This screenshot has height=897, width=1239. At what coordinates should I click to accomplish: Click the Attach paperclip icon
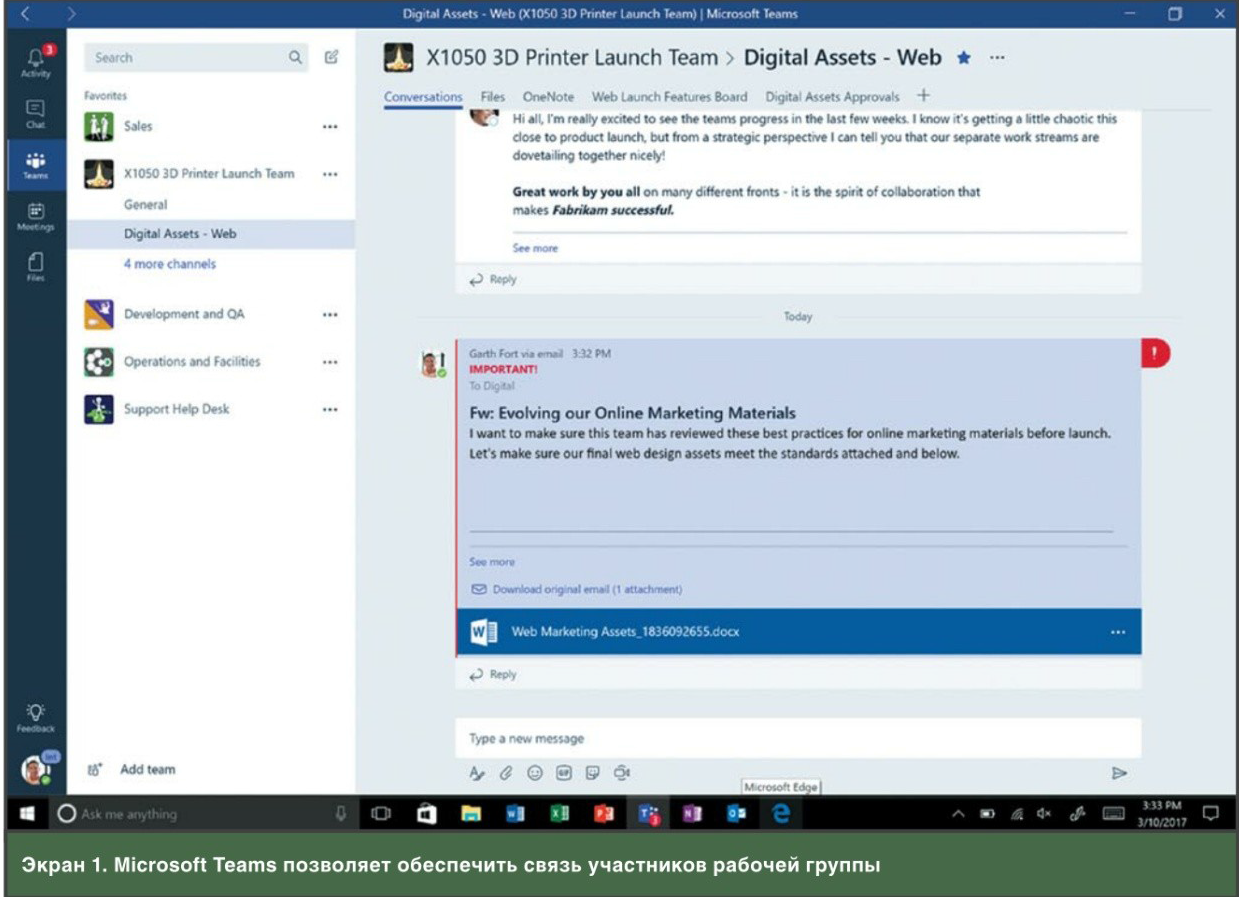tap(506, 772)
